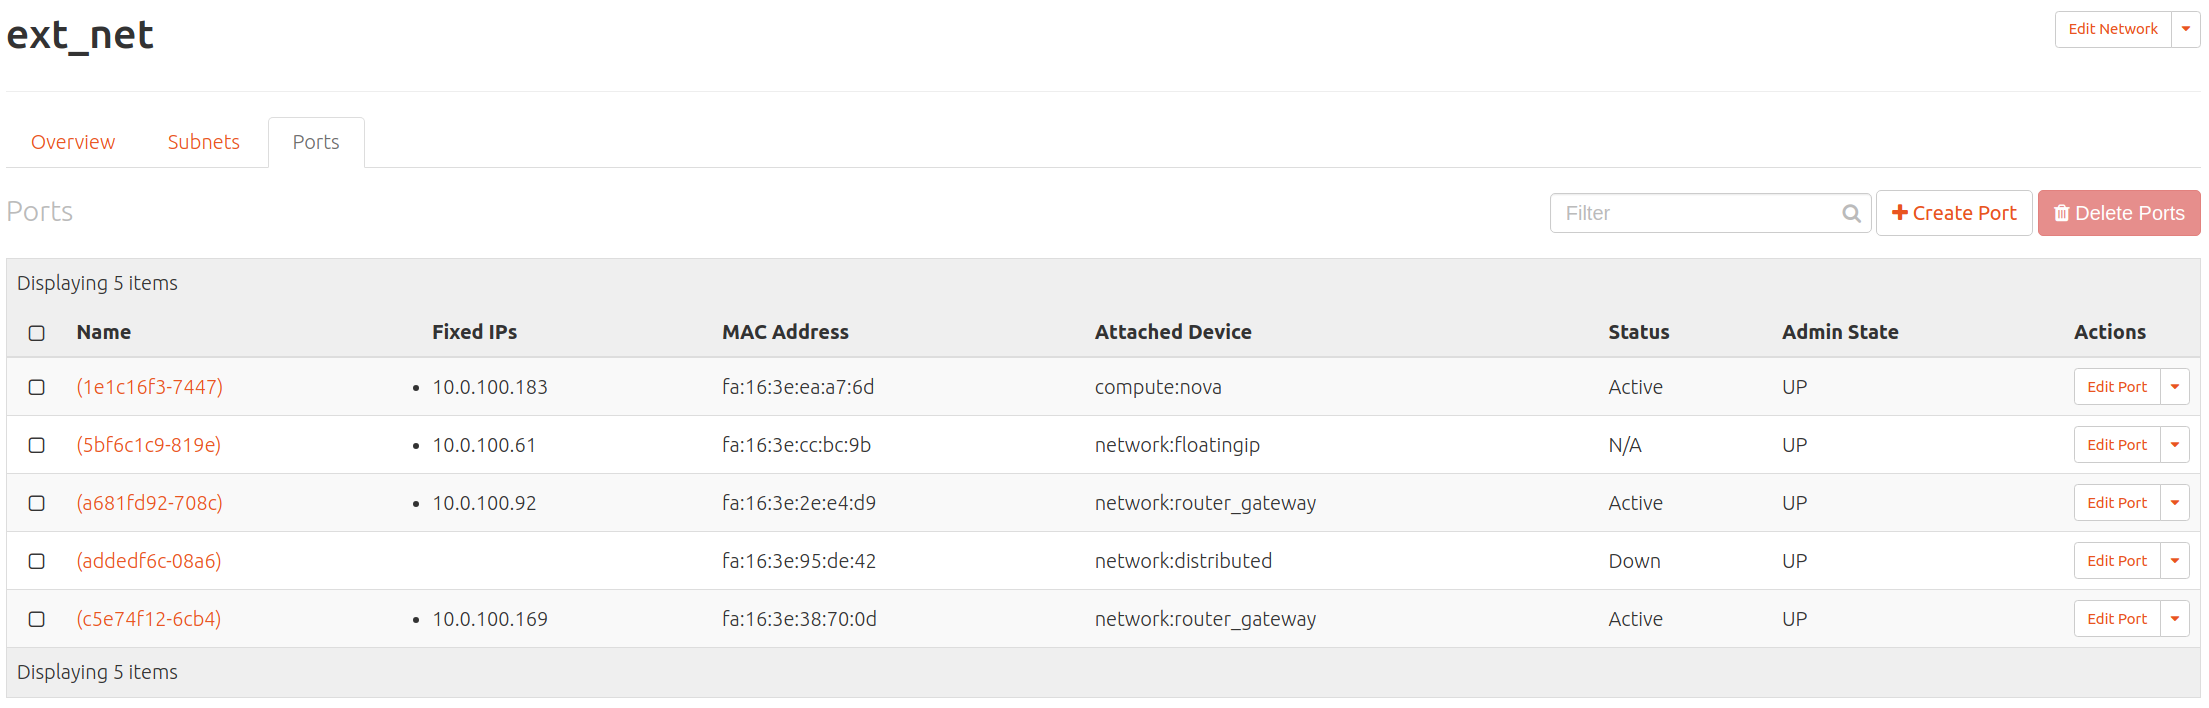Click the Edit Network button
The width and height of the screenshot is (2209, 708).
tap(2112, 30)
